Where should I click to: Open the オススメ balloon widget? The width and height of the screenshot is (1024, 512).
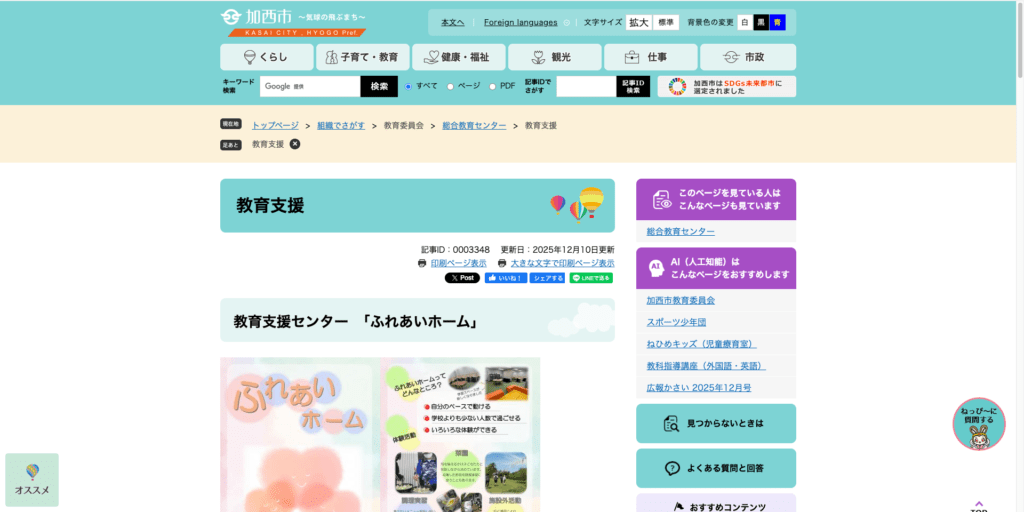[x=32, y=480]
